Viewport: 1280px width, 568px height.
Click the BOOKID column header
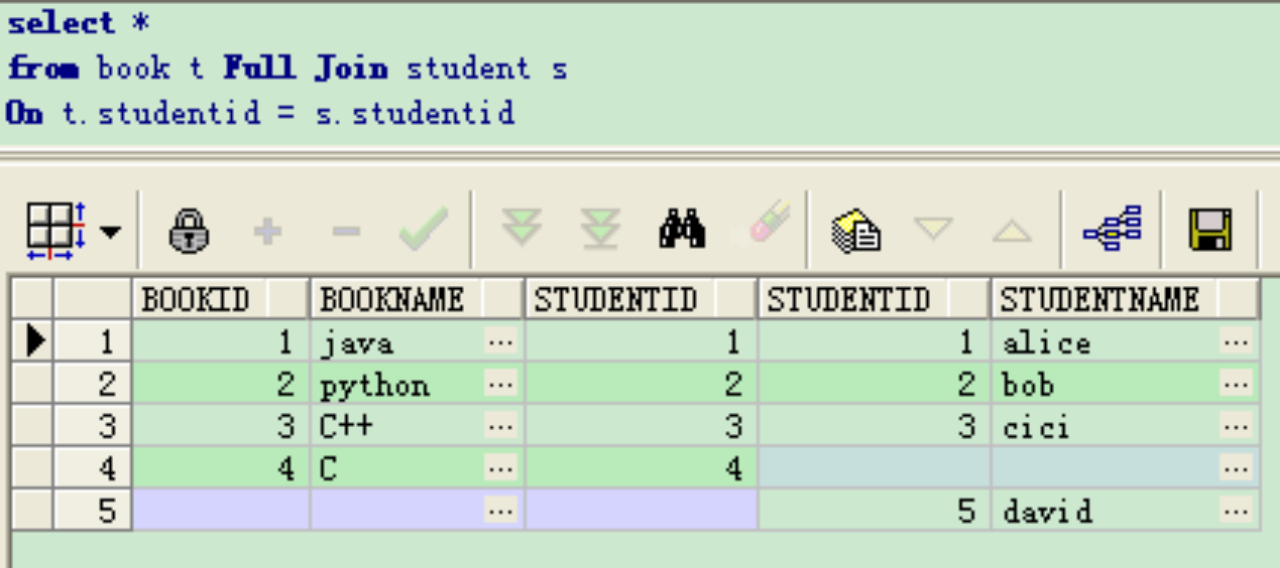[220, 299]
